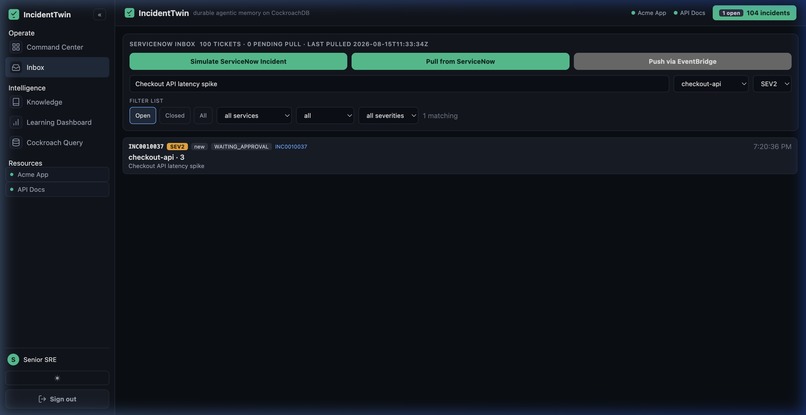This screenshot has height=415, width=806.
Task: Click the Senior SRE user name
Action: [40, 359]
